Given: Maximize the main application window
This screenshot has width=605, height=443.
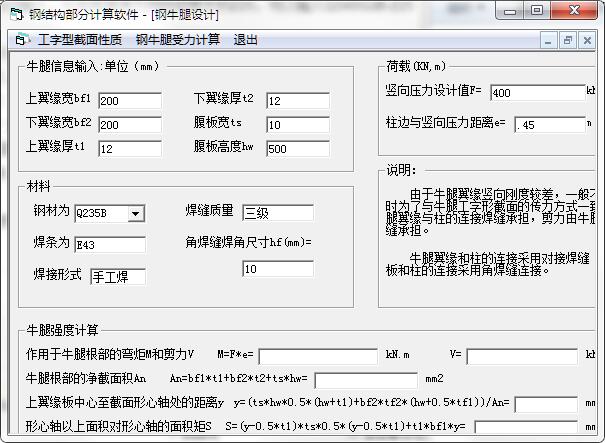Looking at the screenshot, I should click(537, 11).
